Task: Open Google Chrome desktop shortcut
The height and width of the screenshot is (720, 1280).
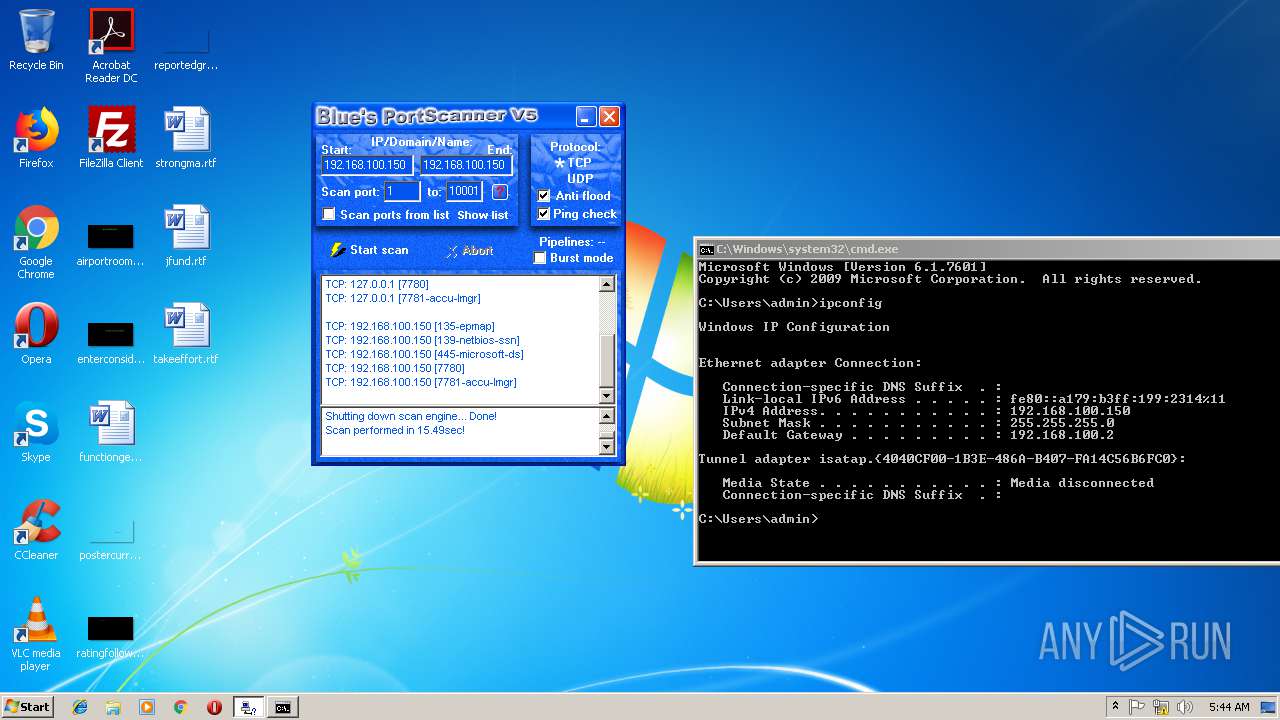Action: tap(36, 242)
